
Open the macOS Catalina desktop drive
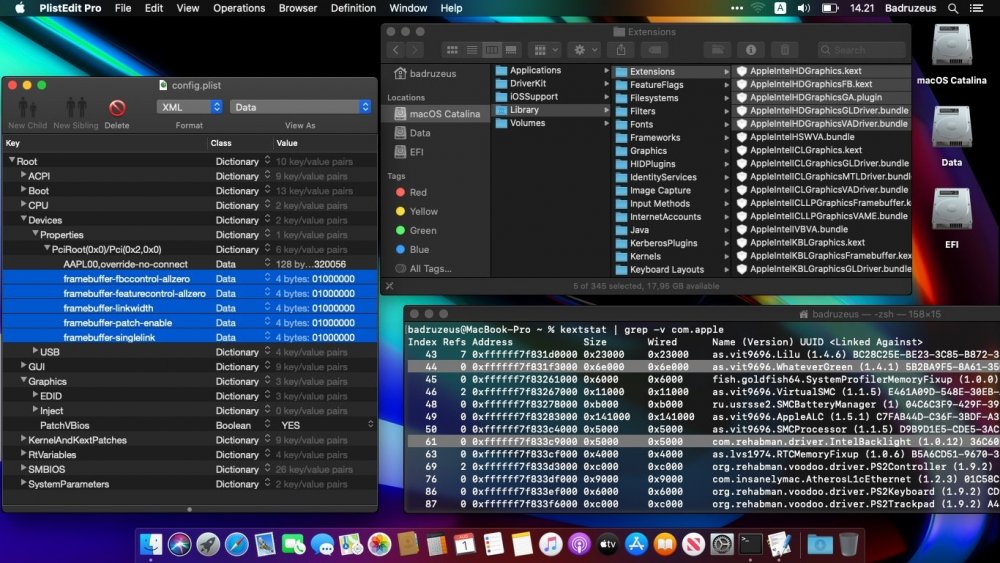951,46
